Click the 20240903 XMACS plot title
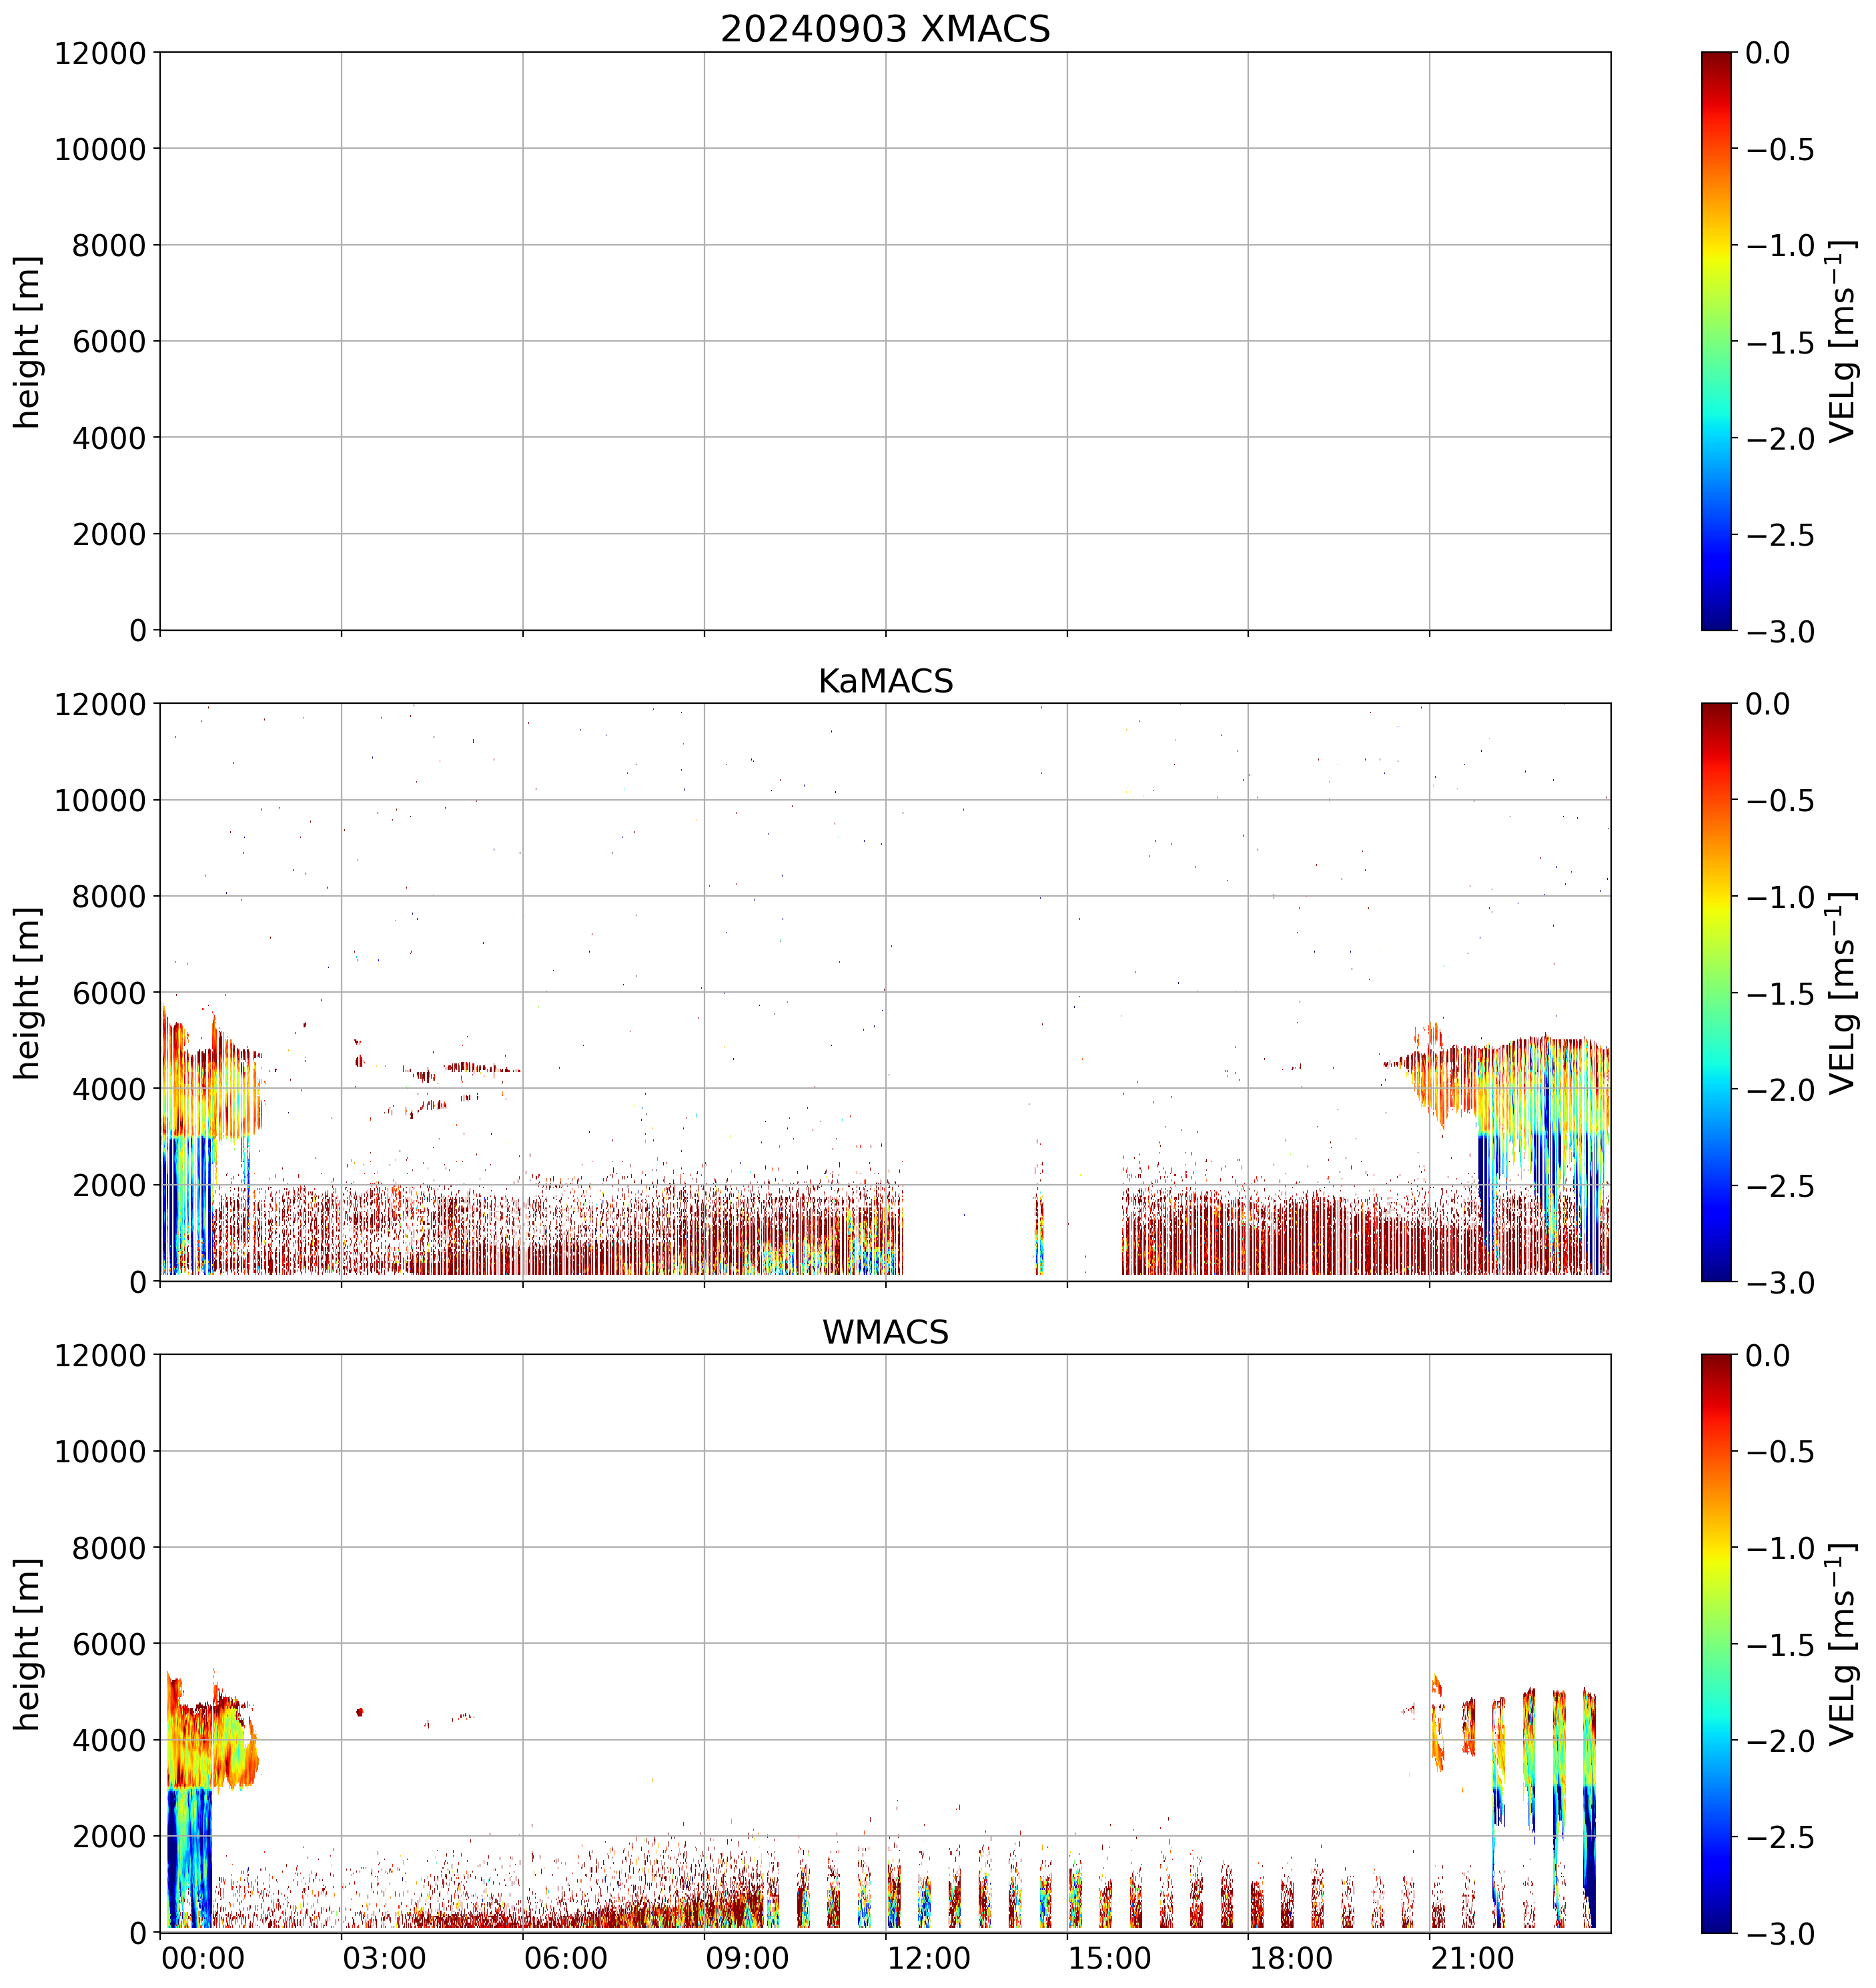This screenshot has height=1988, width=1876. [885, 29]
